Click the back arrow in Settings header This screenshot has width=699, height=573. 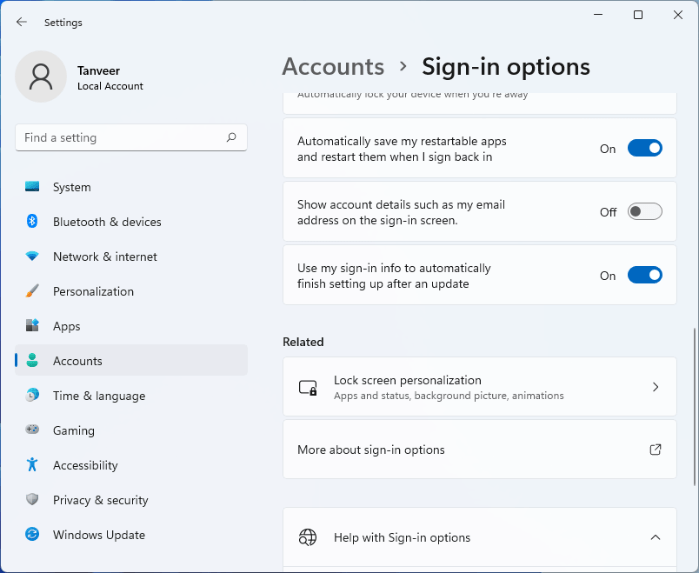[x=22, y=22]
